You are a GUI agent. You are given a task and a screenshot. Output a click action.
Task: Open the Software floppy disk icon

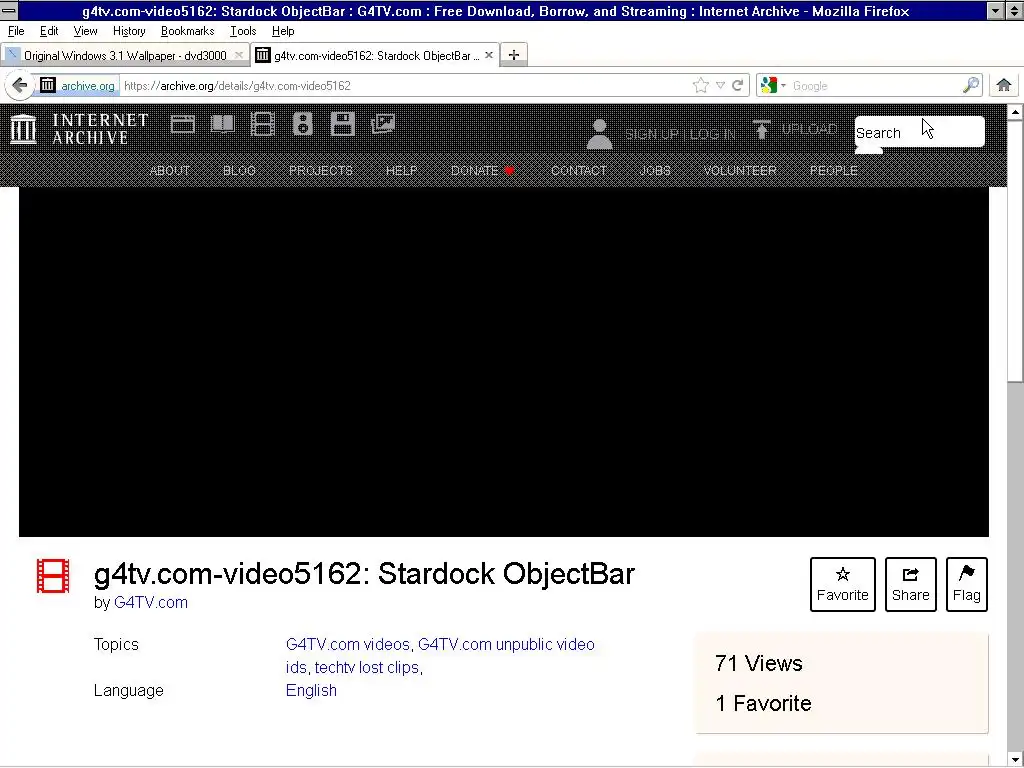[342, 124]
